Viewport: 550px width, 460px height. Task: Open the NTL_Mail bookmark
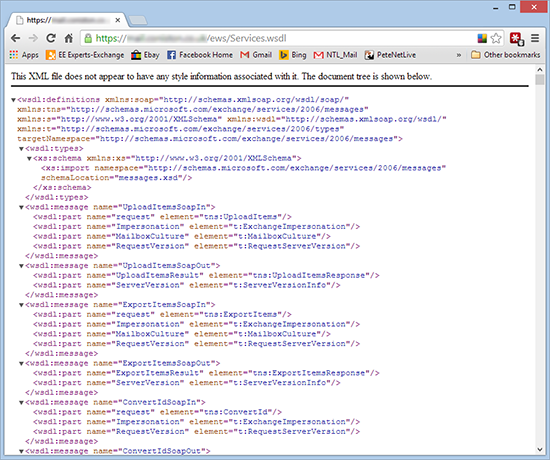coord(335,55)
